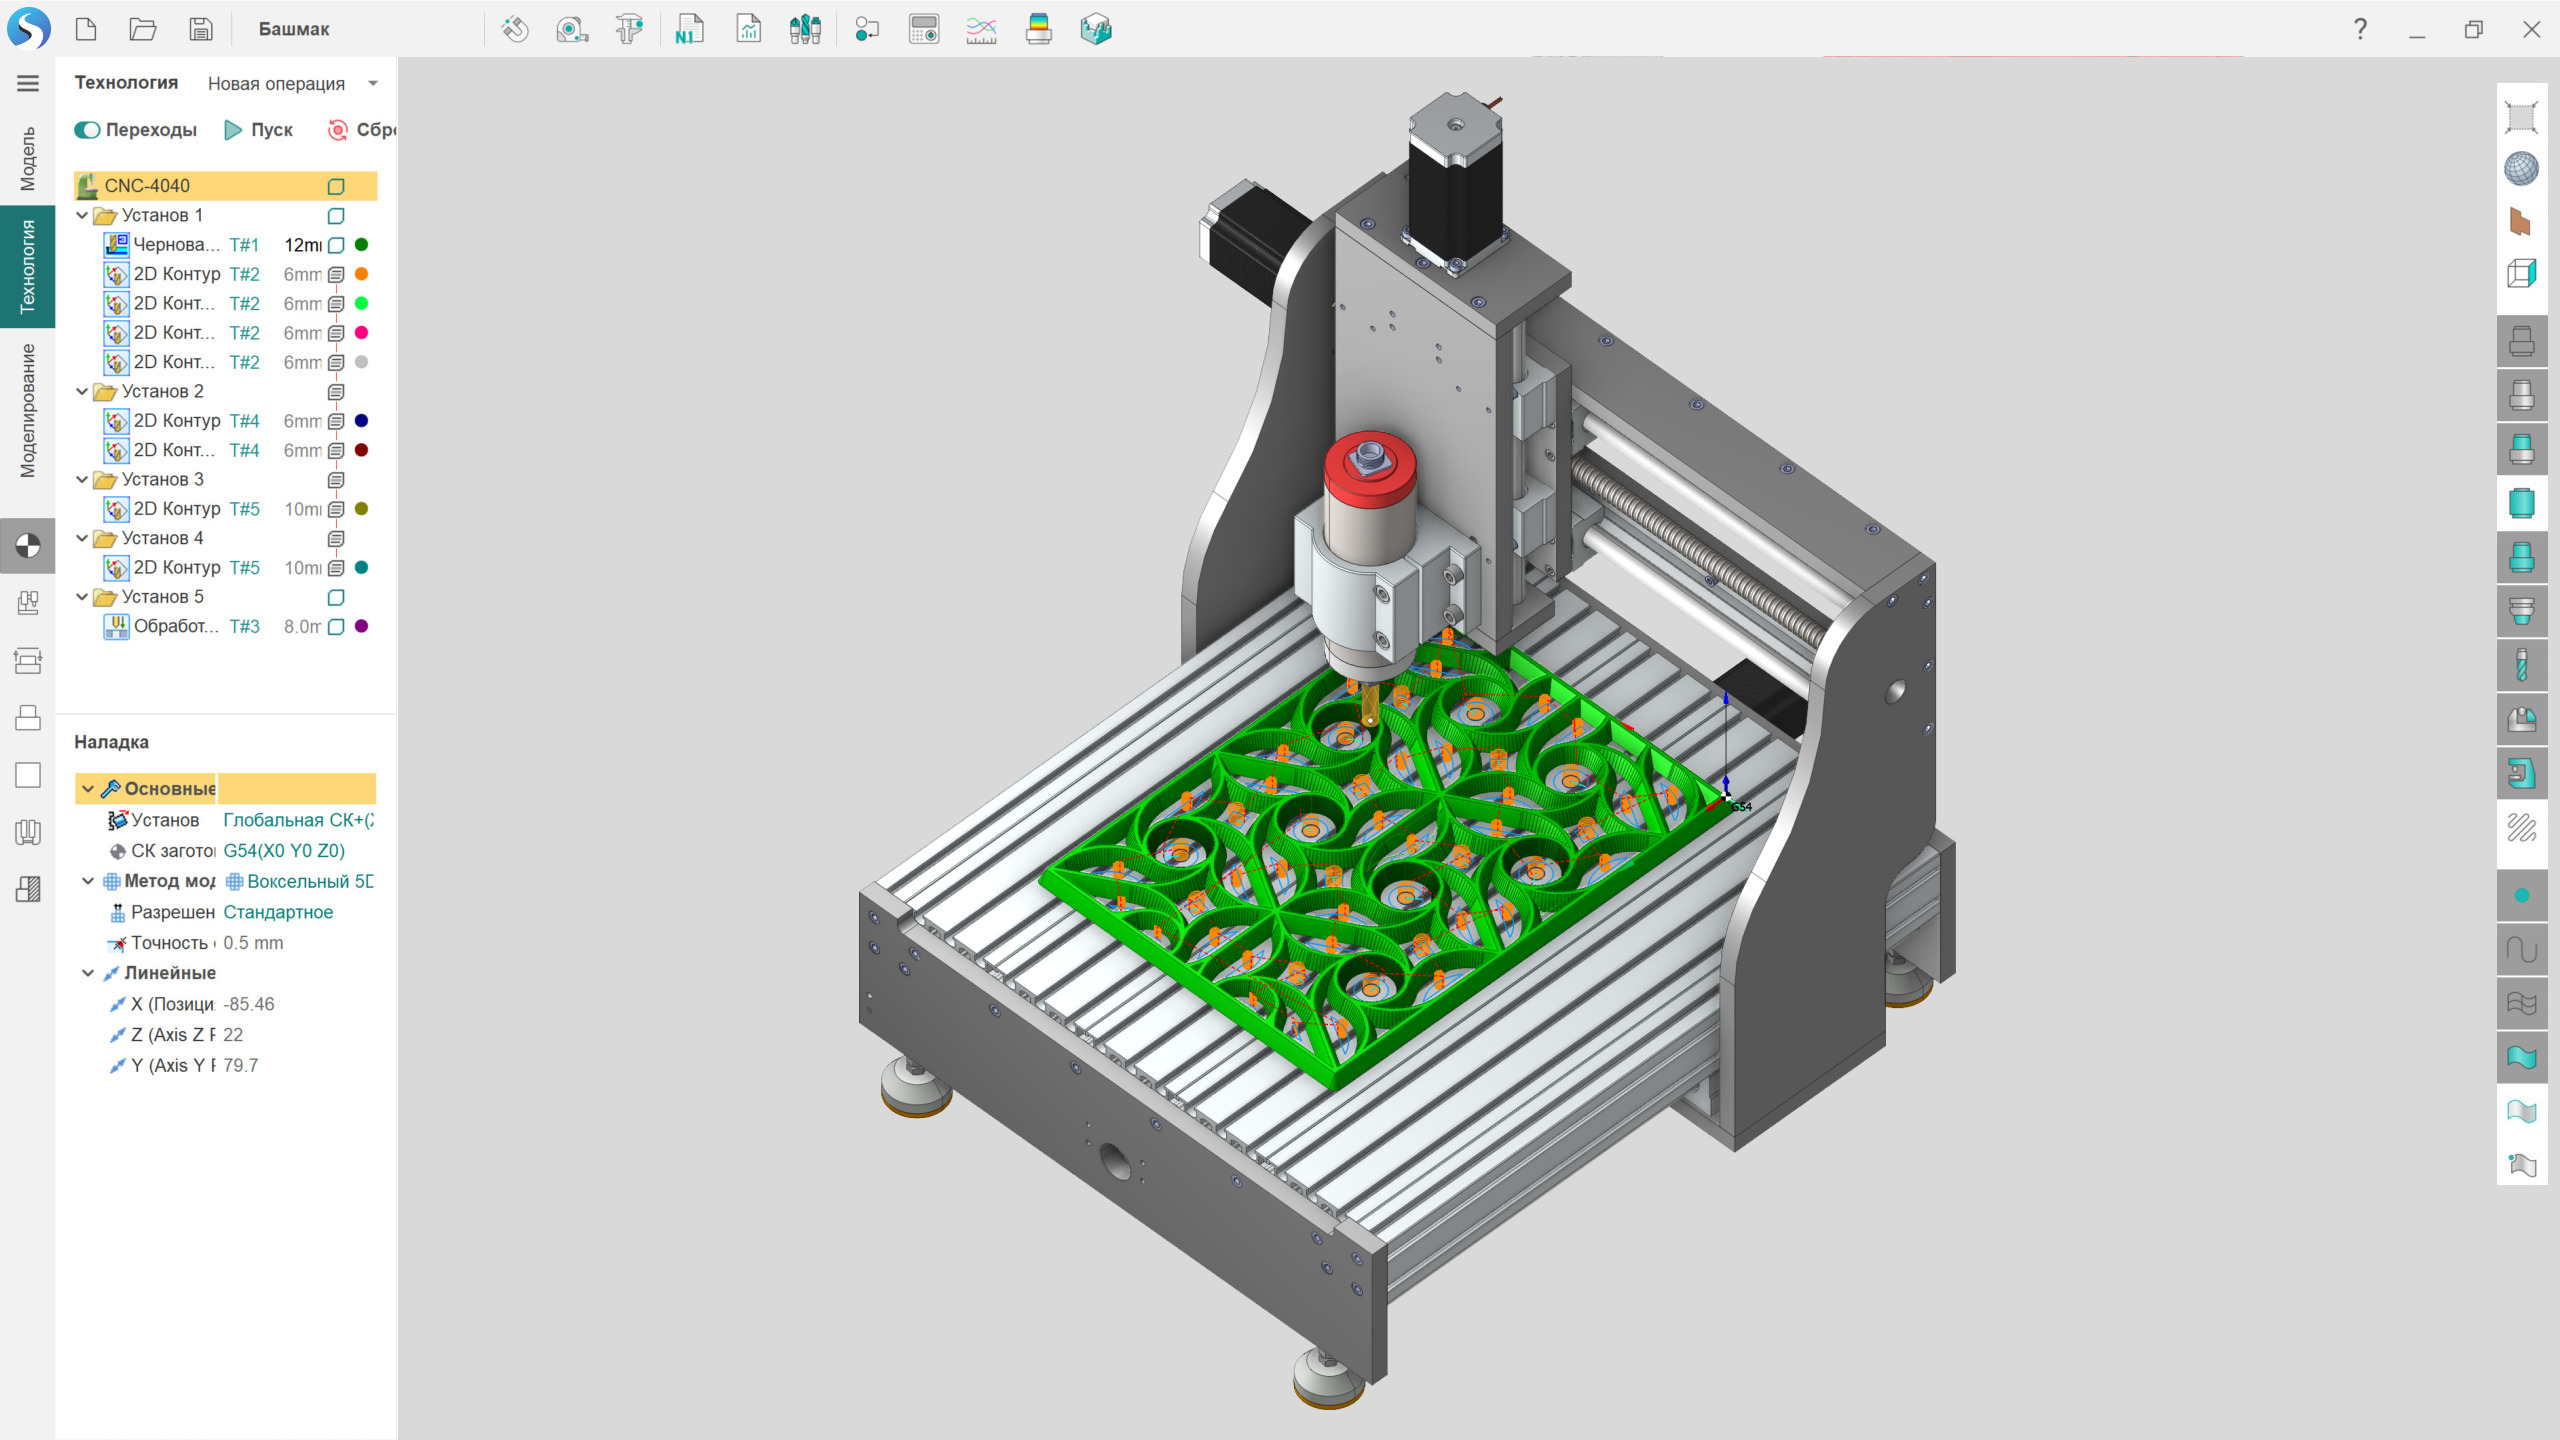The height and width of the screenshot is (1440, 2560).
Task: Toggle the checkbox on the Установ 5 row
Action: click(336, 597)
